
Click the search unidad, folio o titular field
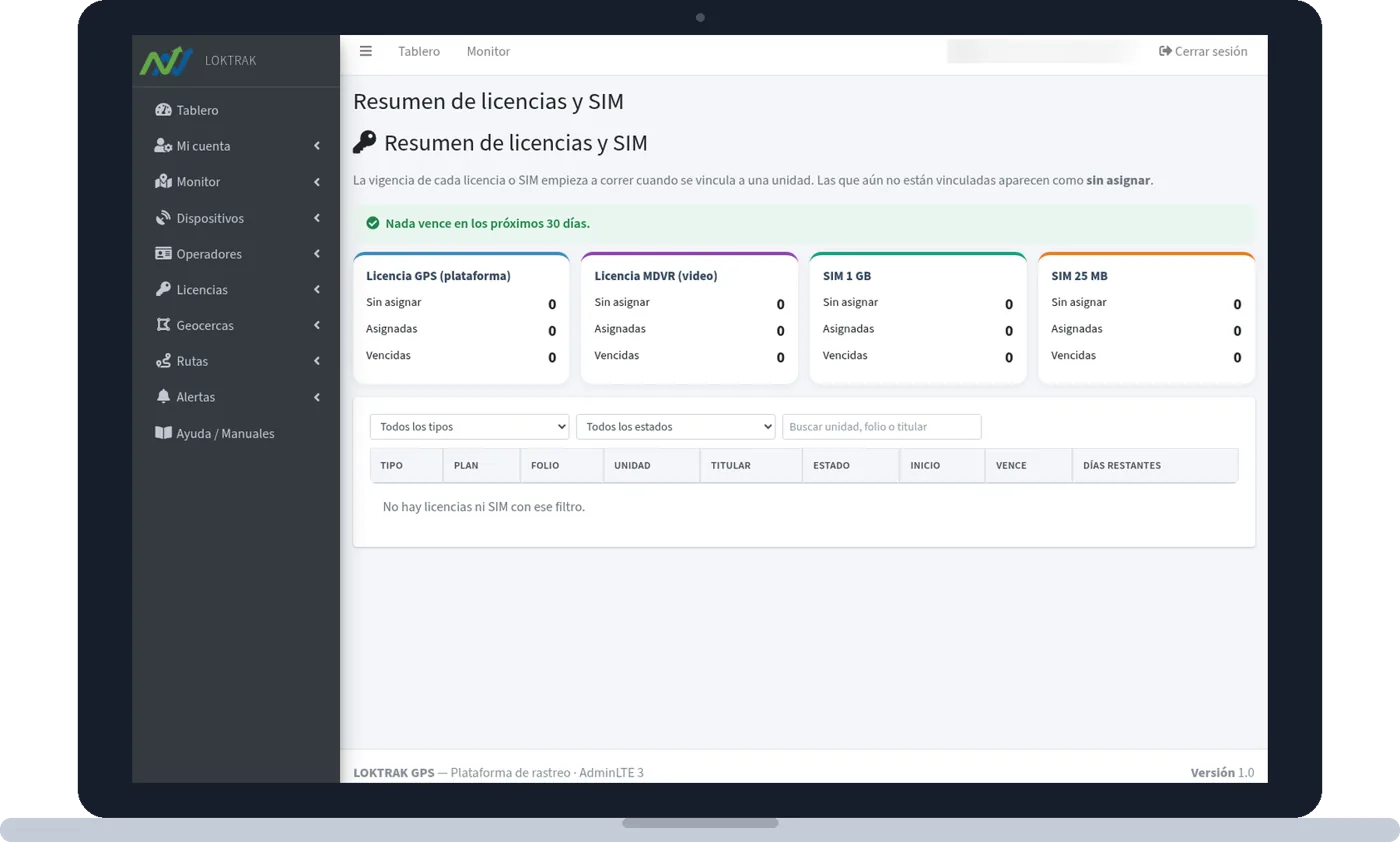click(x=881, y=427)
